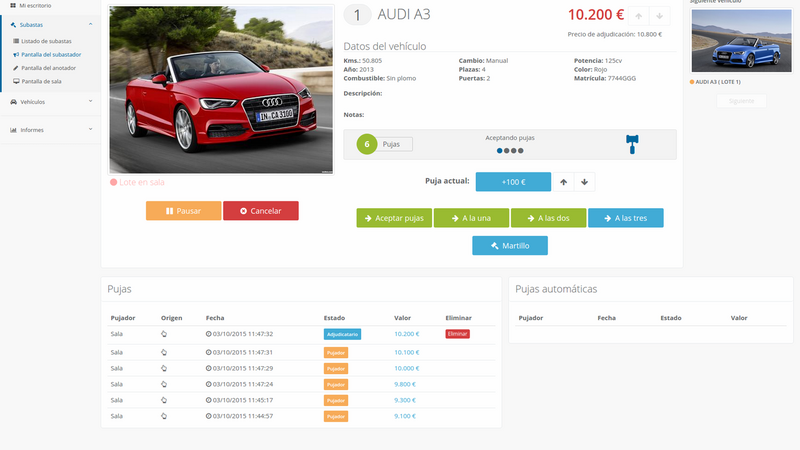Open next vehicle blue Audi thumbnail
Screen dimensions: 800x450
[x=741, y=41]
